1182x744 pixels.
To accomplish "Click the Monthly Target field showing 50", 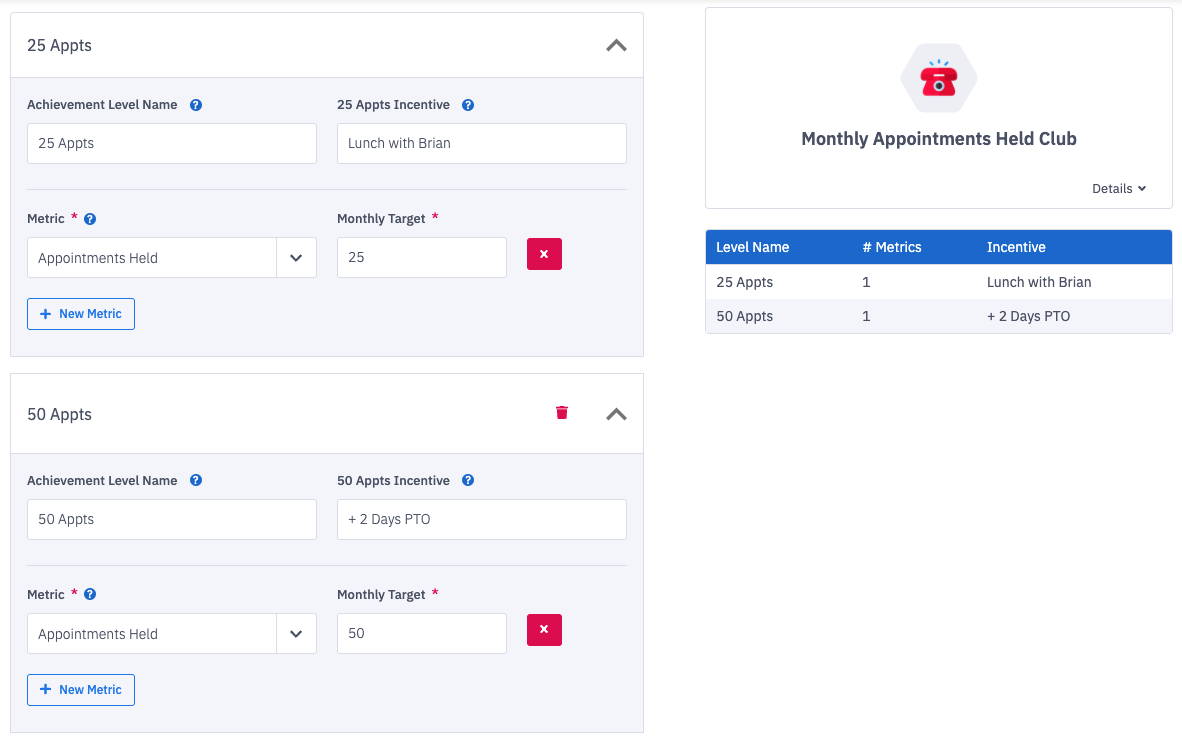I will [x=421, y=634].
